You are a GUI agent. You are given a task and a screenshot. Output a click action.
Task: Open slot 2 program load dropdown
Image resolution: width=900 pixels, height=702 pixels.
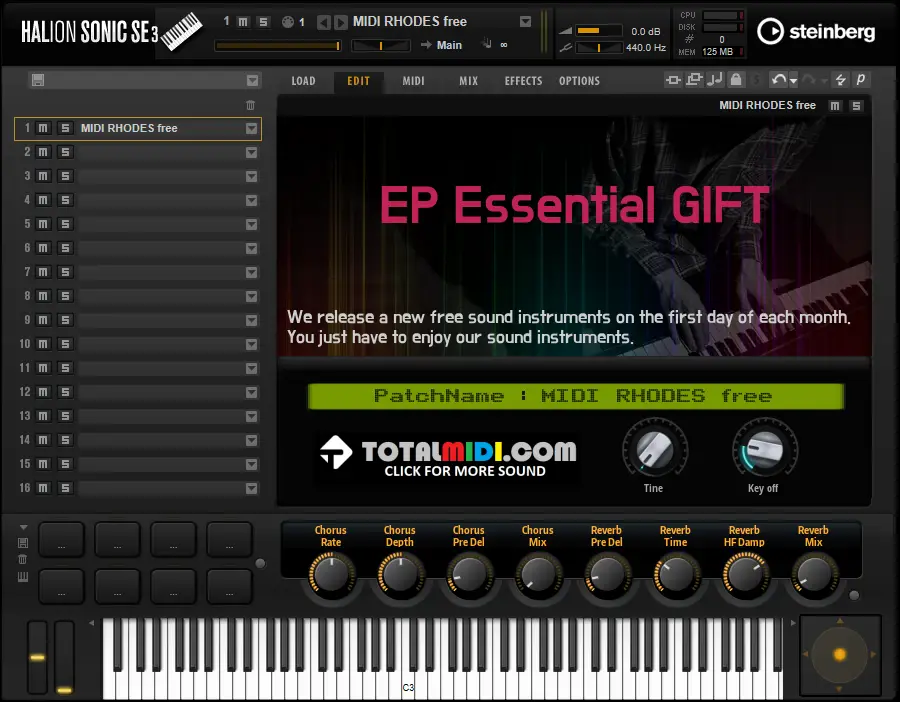[251, 153]
